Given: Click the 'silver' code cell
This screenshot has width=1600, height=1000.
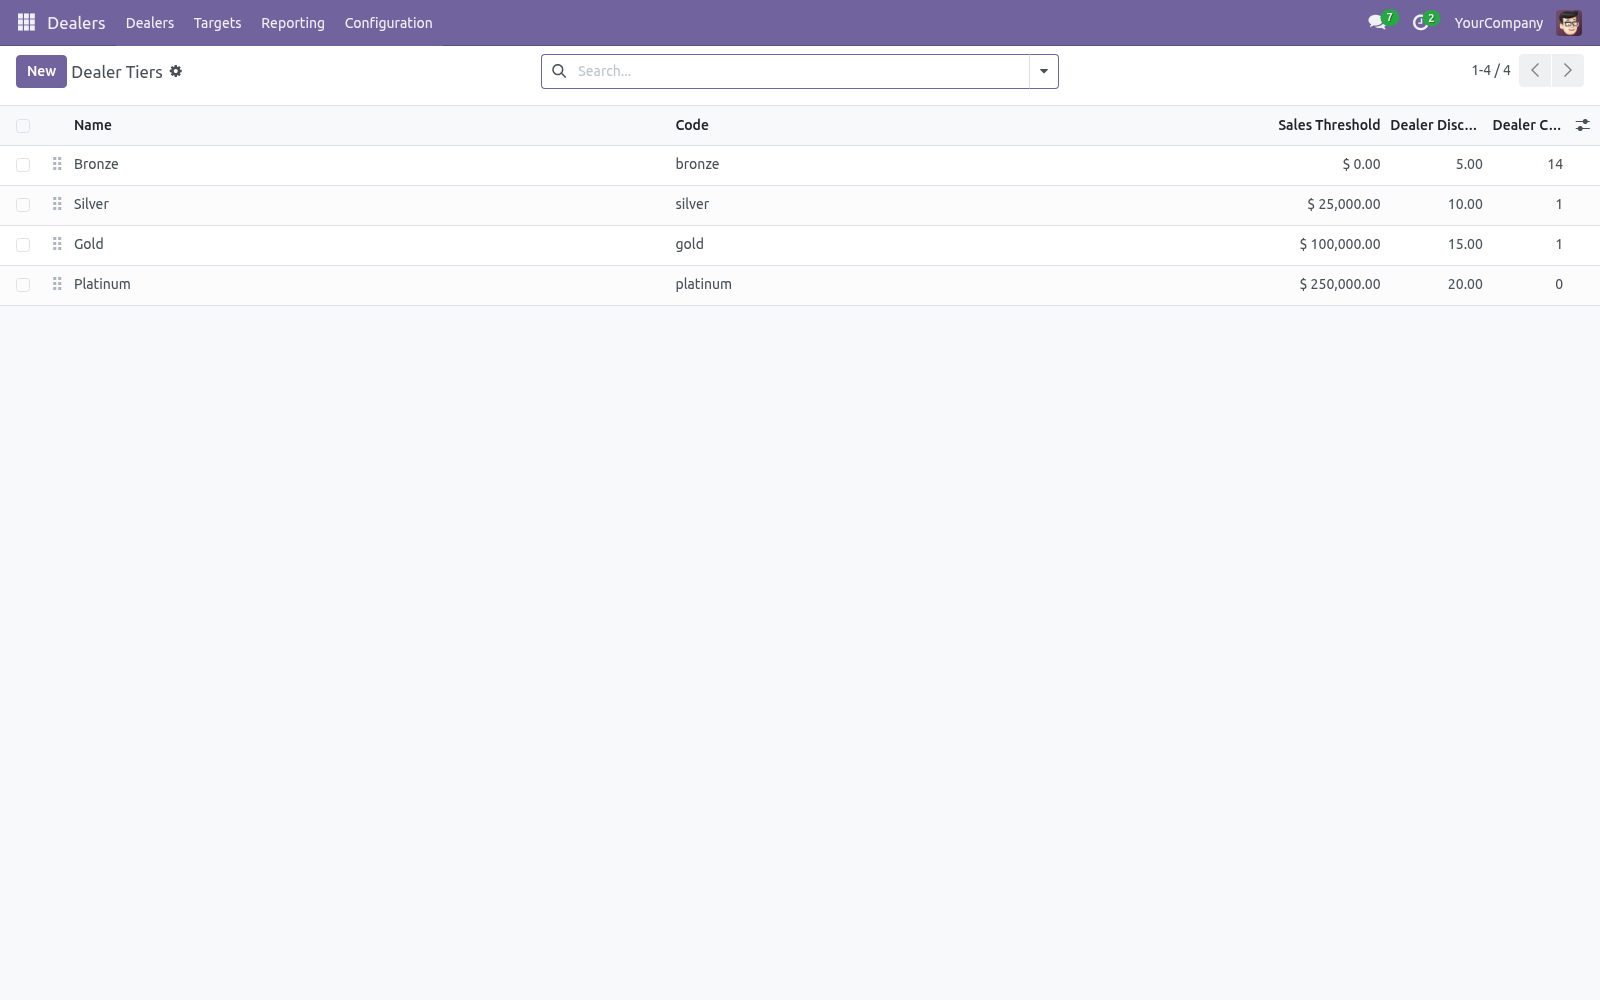Looking at the screenshot, I should point(692,204).
